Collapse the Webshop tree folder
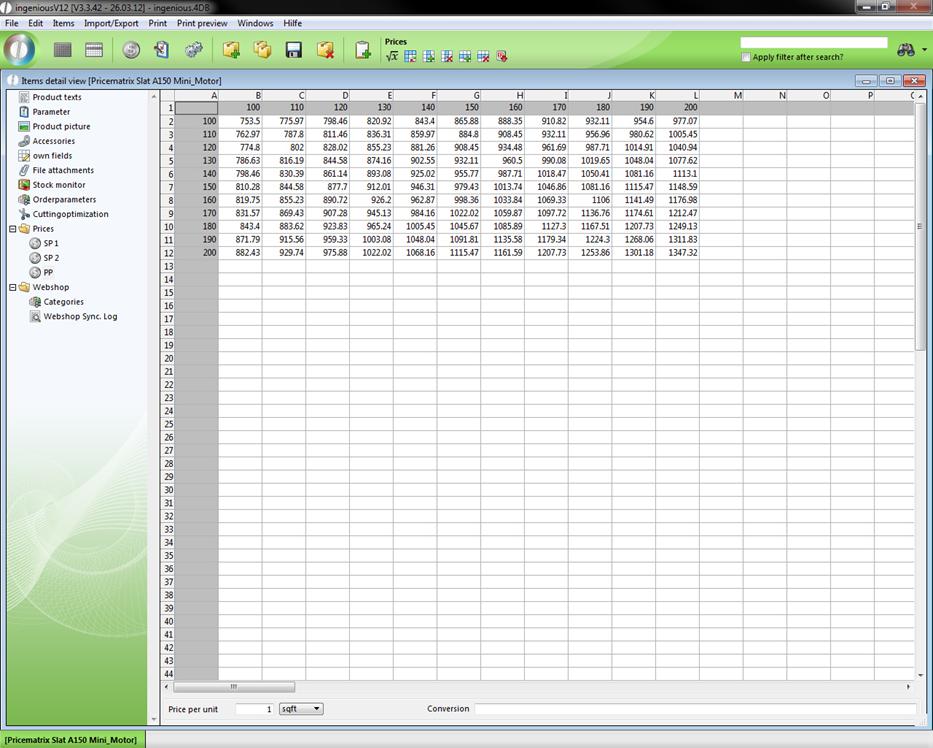Image resolution: width=933 pixels, height=748 pixels. 12,287
